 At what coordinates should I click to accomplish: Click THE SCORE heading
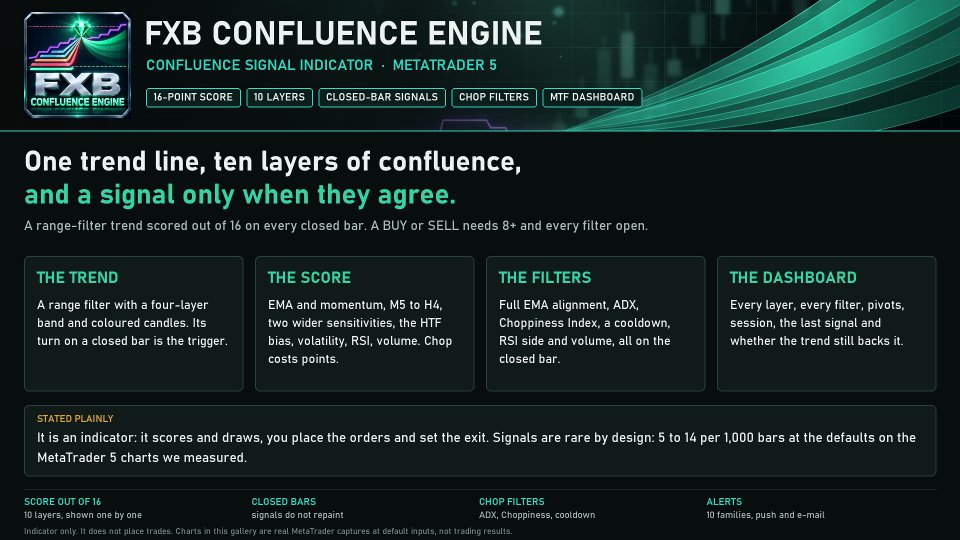(x=309, y=278)
